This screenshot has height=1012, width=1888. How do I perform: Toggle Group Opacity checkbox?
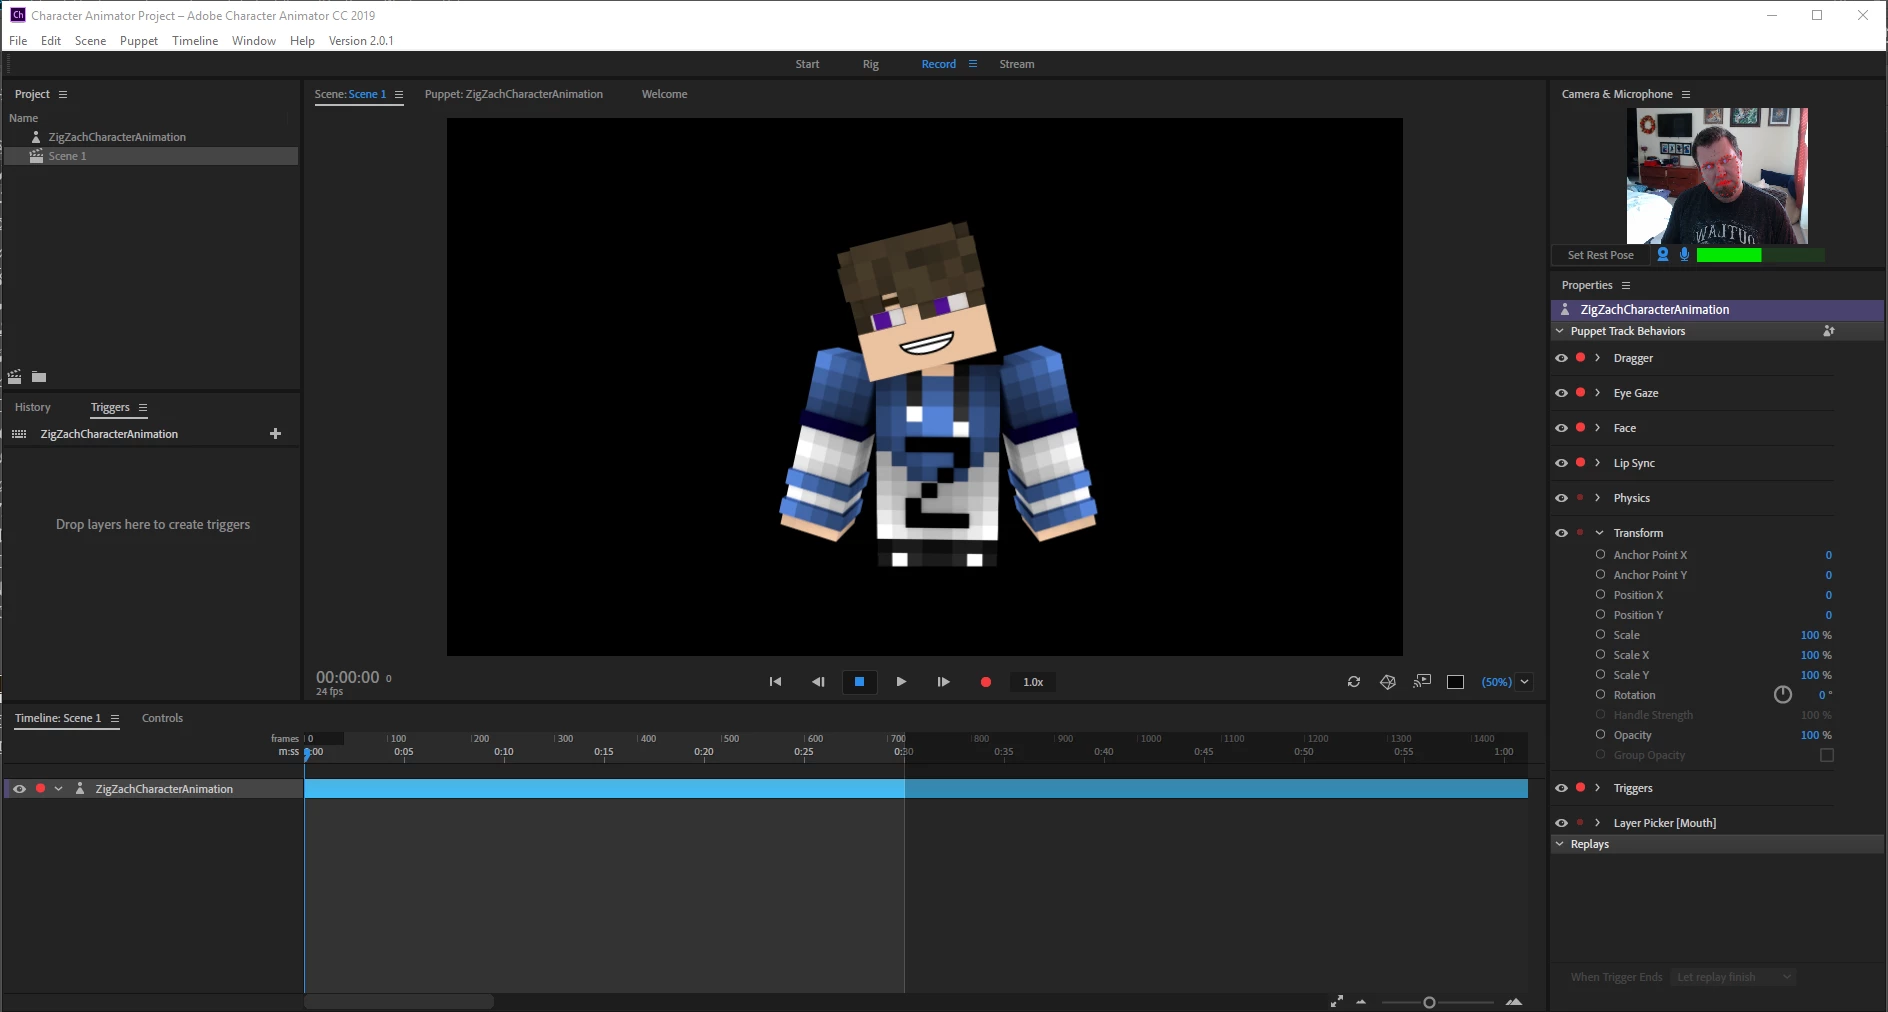point(1827,755)
